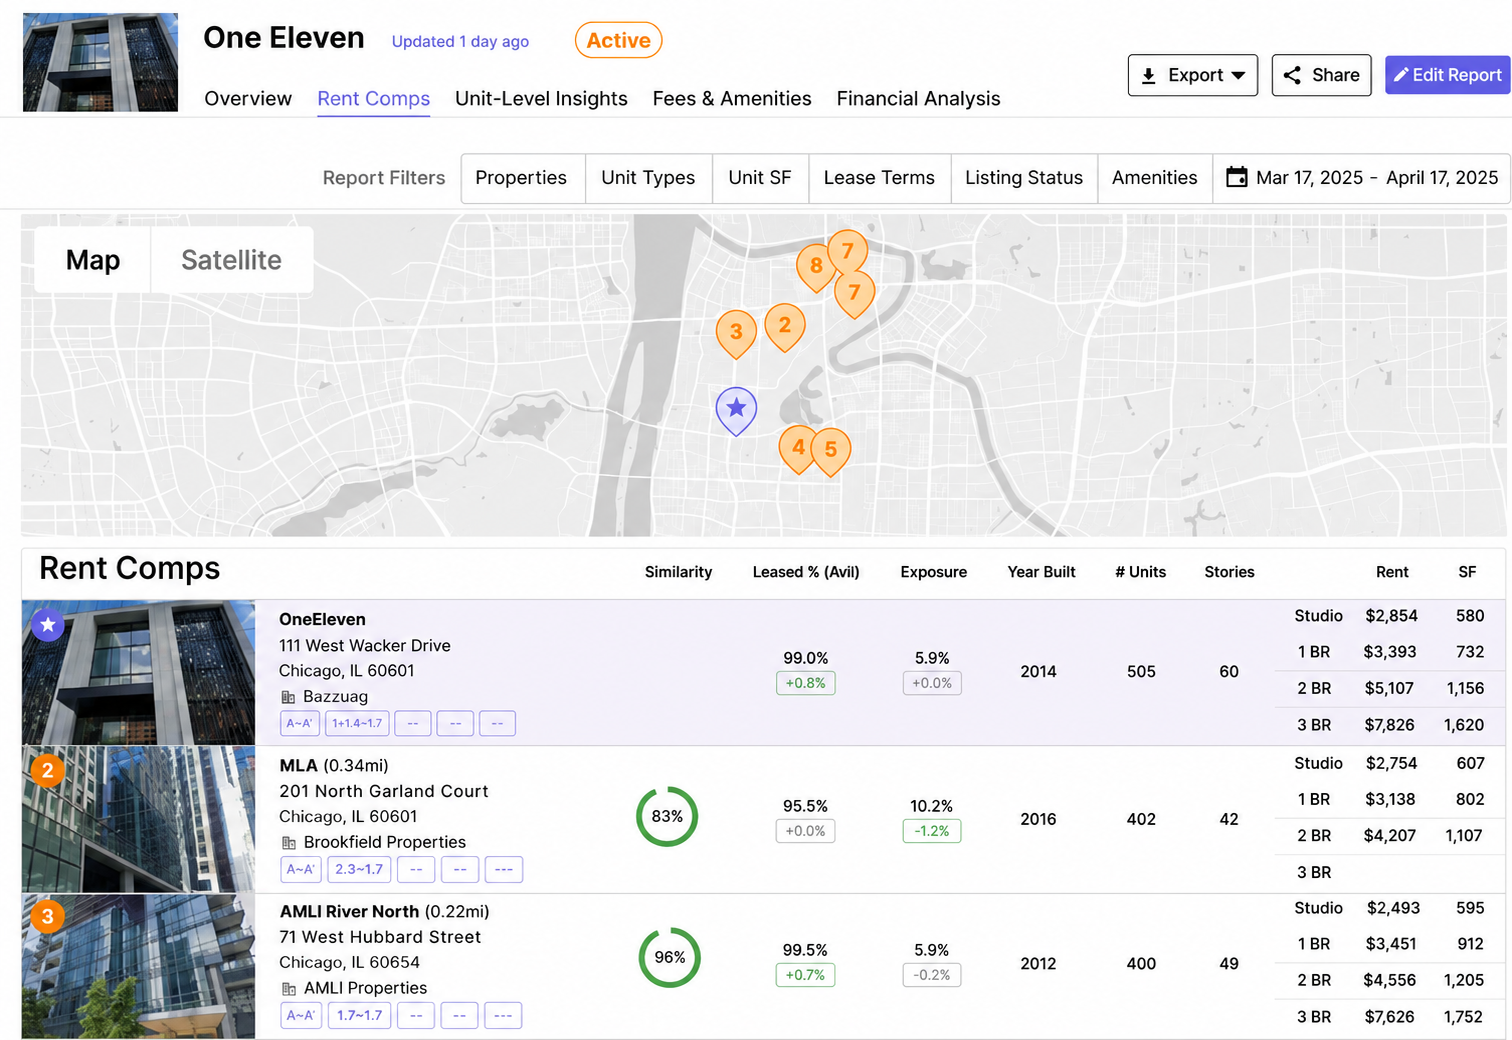Click the Updated 1 day ago text
The height and width of the screenshot is (1040, 1512).
click(460, 42)
